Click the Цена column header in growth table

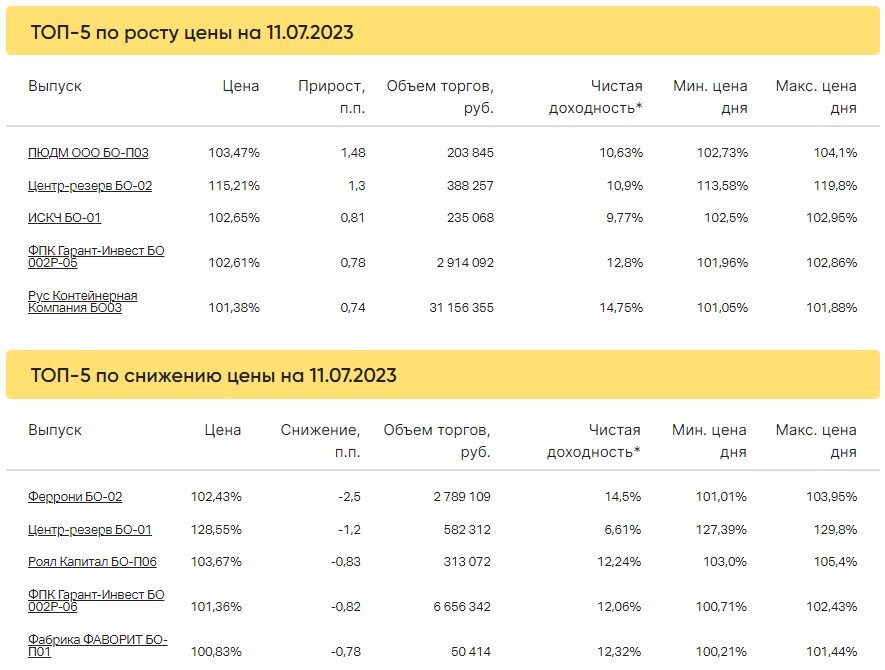point(240,86)
